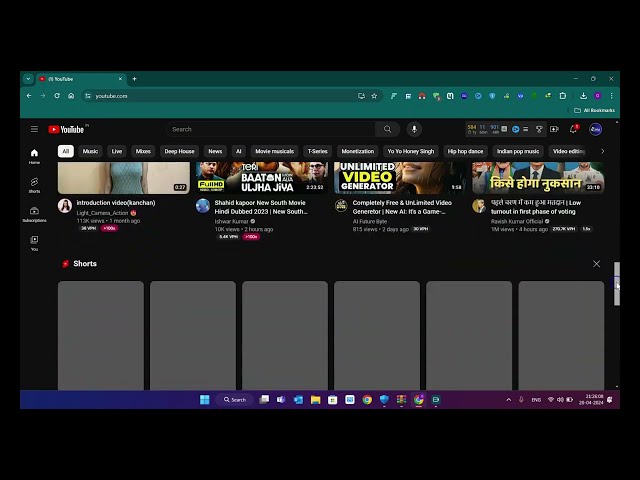Click the Unlimited Video Generator thumbnail
The width and height of the screenshot is (640, 480).
[x=400, y=178]
